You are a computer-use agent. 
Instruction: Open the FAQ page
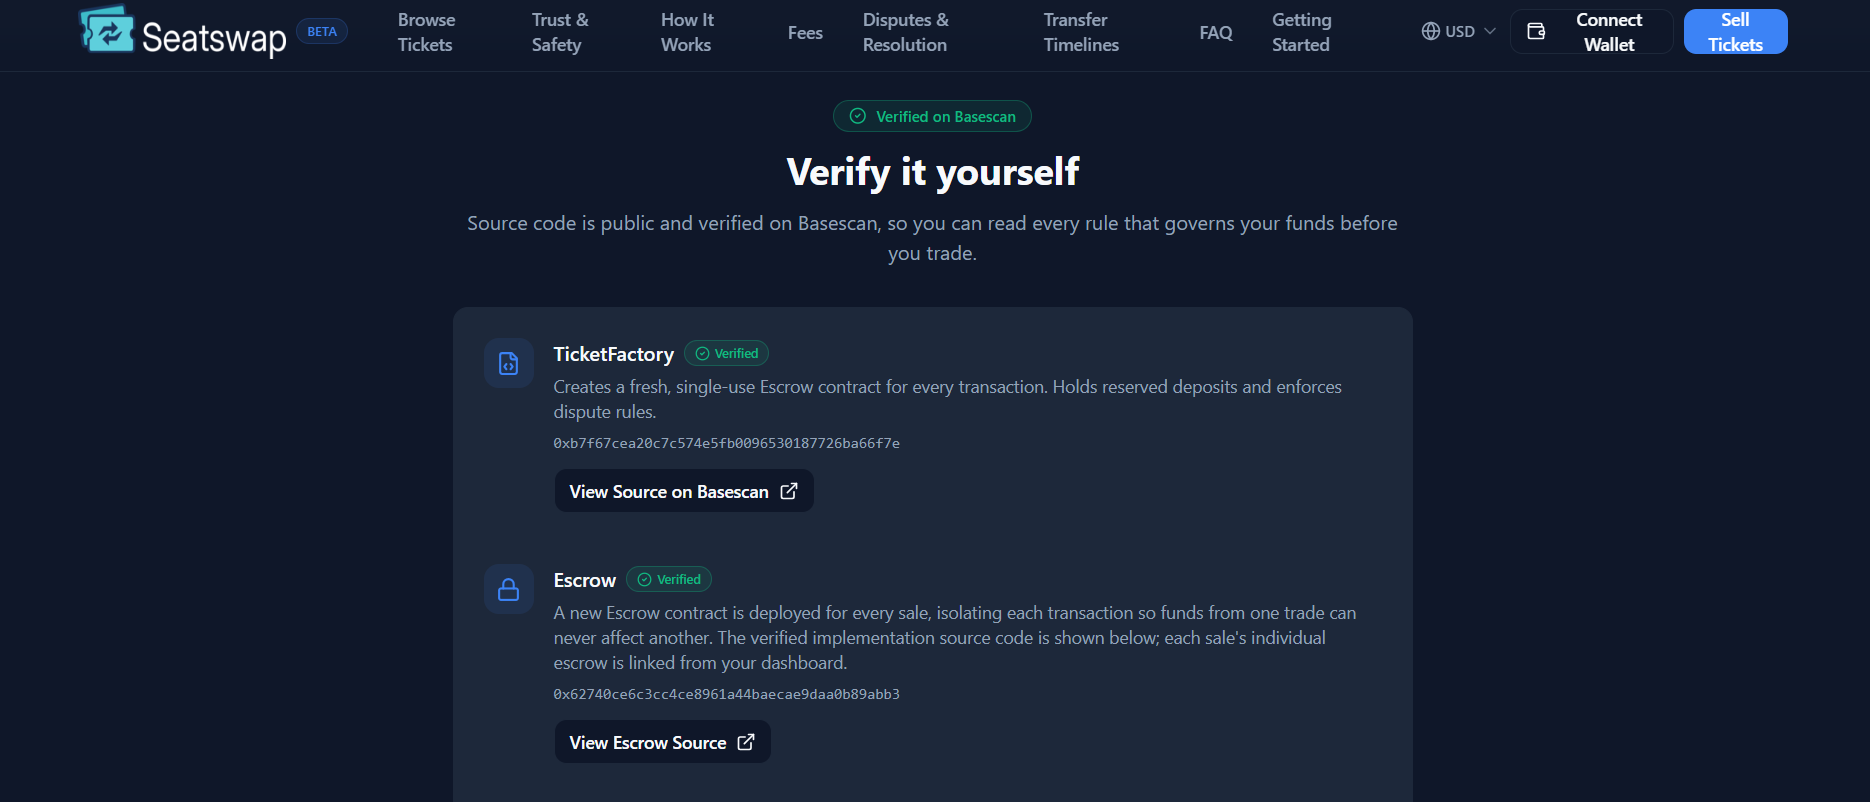point(1216,33)
